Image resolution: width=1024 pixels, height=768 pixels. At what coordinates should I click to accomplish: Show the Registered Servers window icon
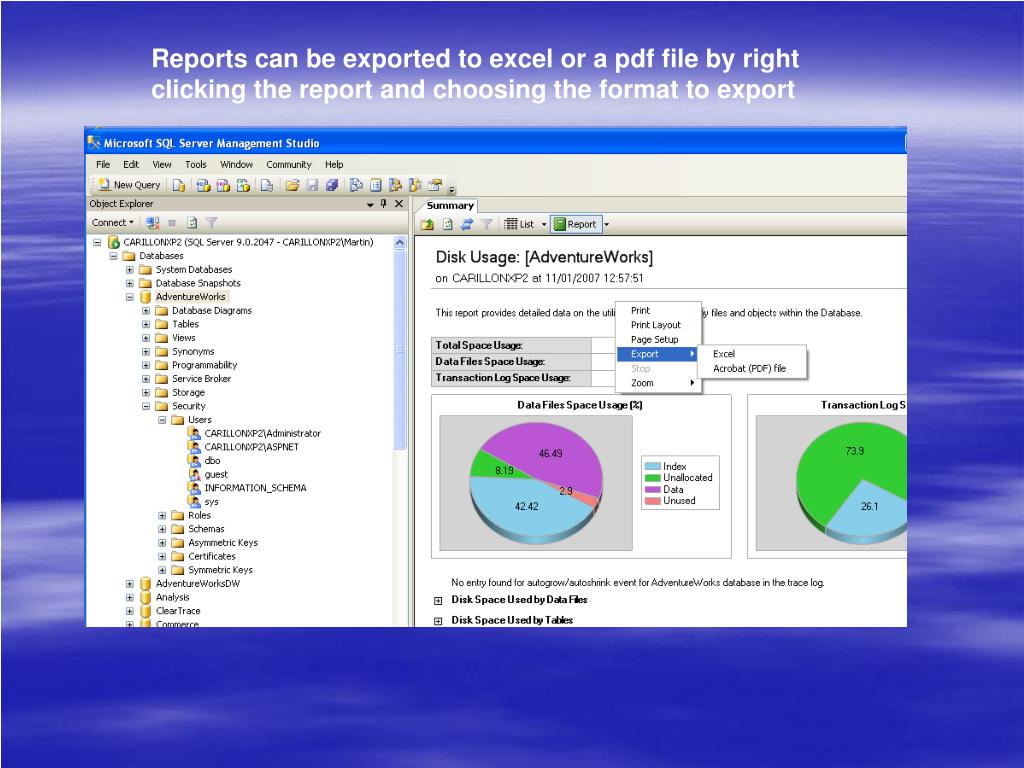pyautogui.click(x=356, y=185)
